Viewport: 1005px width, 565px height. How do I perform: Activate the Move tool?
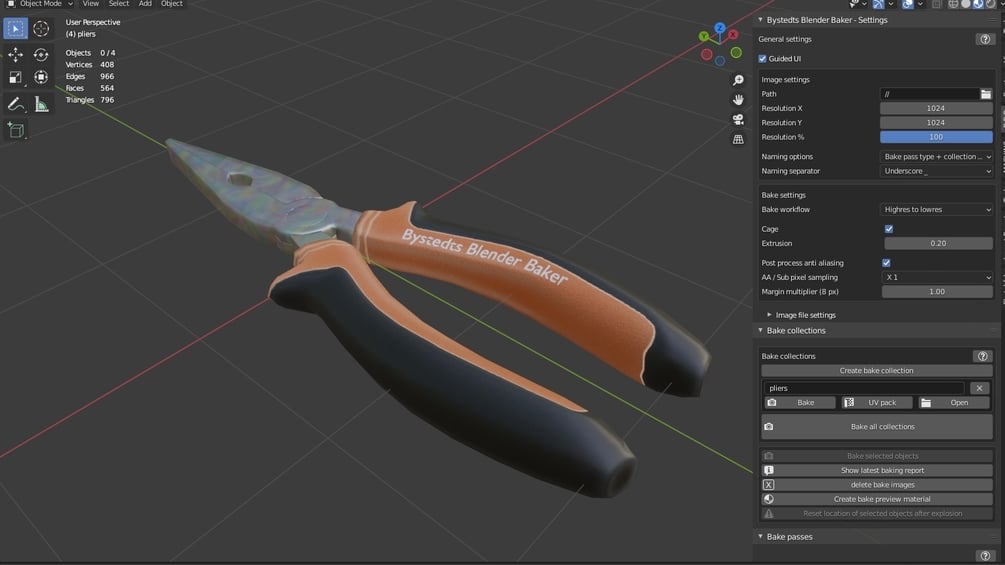(x=15, y=55)
